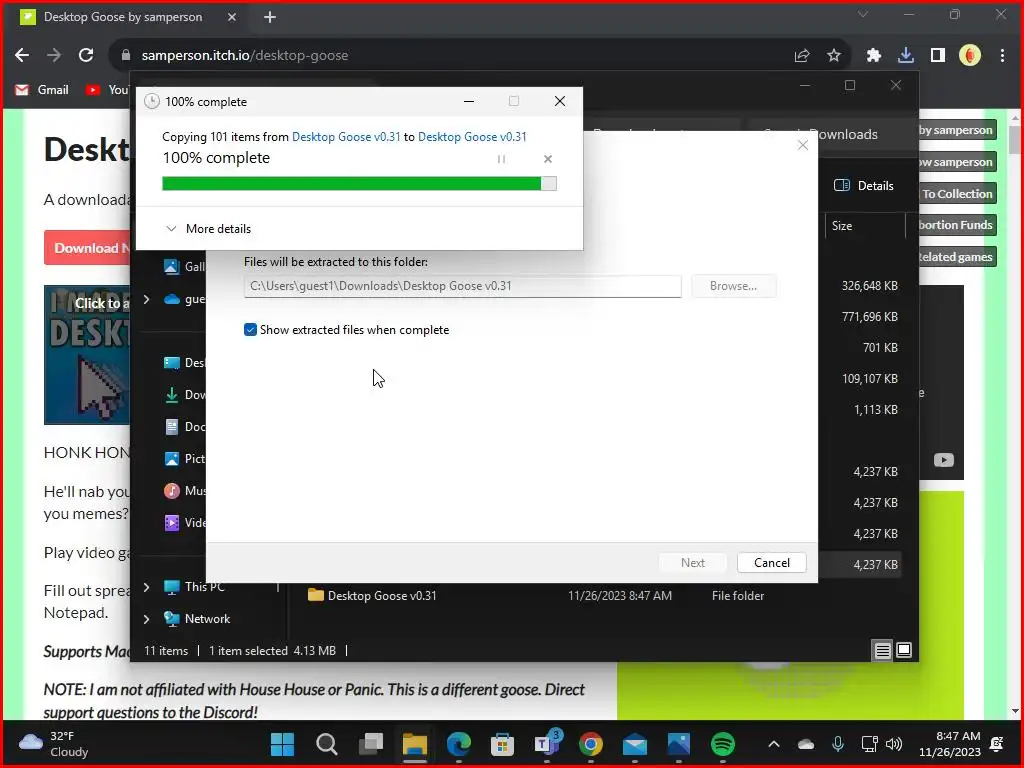Click Cancel in the extract dialog
Image resolution: width=1024 pixels, height=768 pixels.
click(x=771, y=562)
